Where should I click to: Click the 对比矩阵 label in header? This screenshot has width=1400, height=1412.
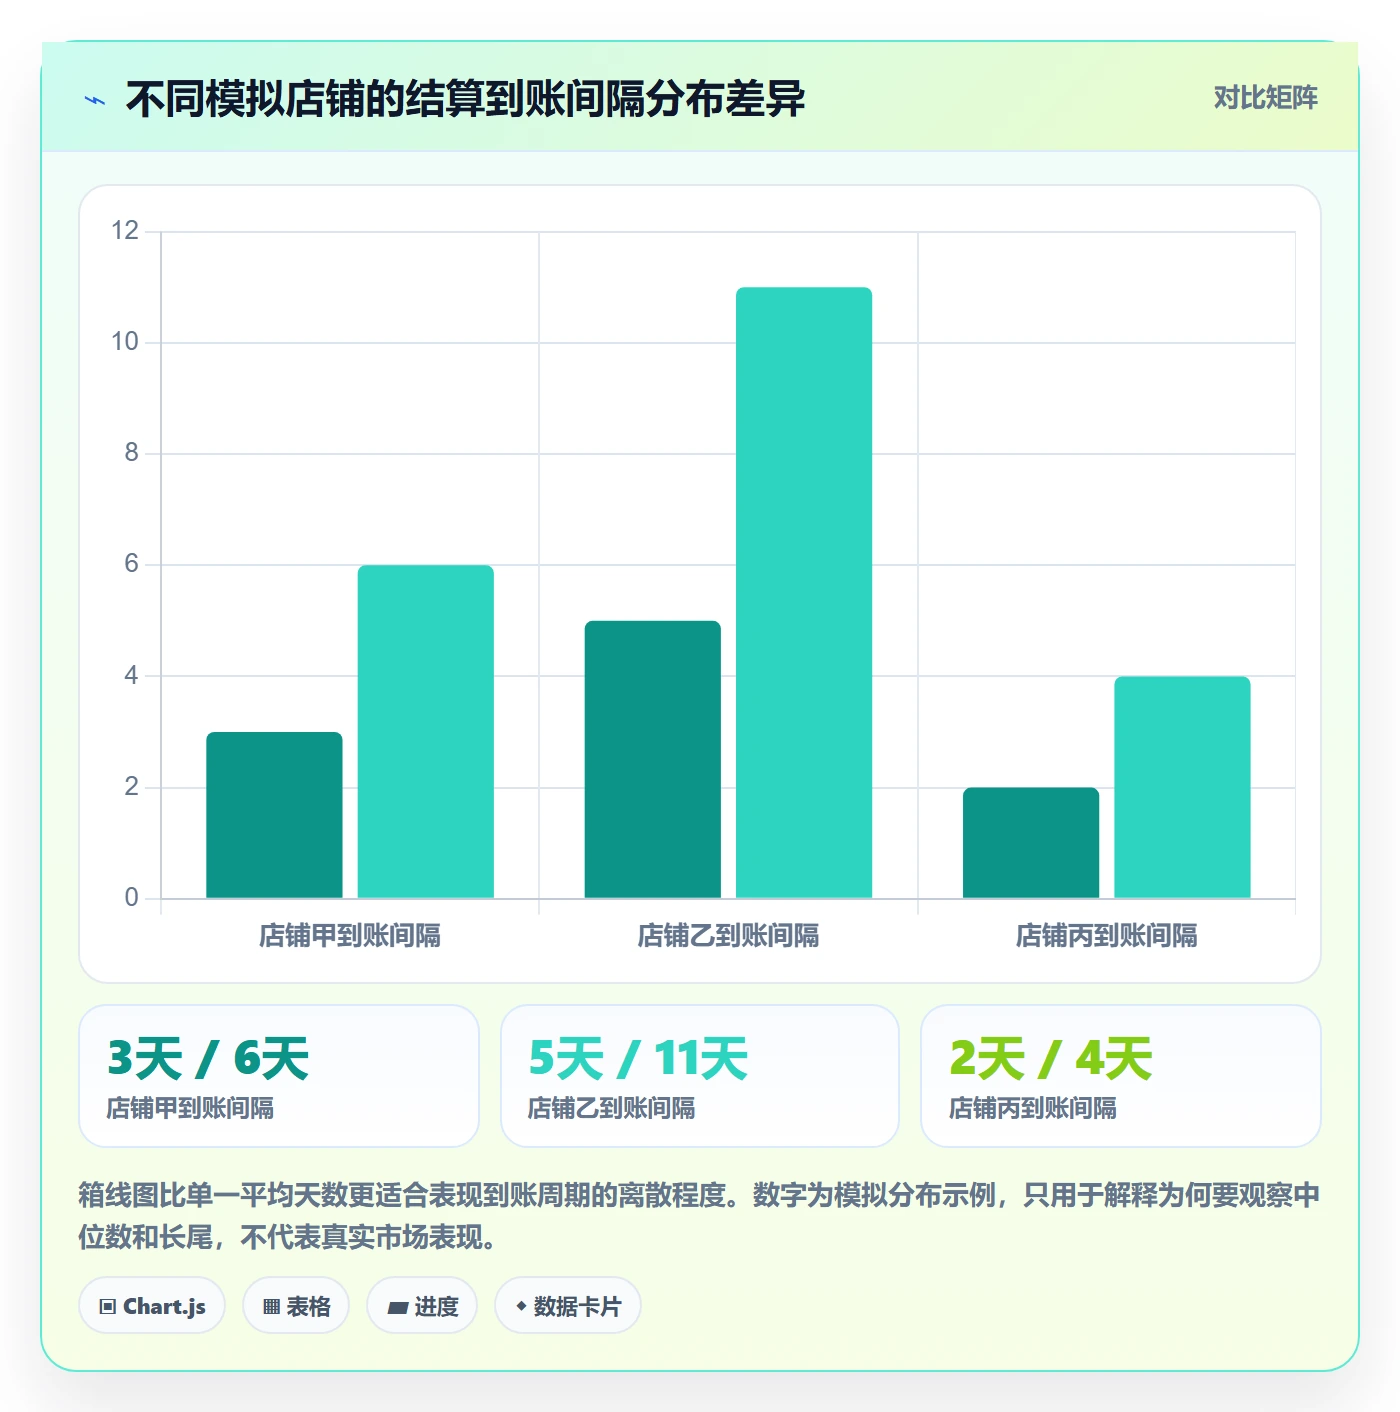pos(1265,98)
